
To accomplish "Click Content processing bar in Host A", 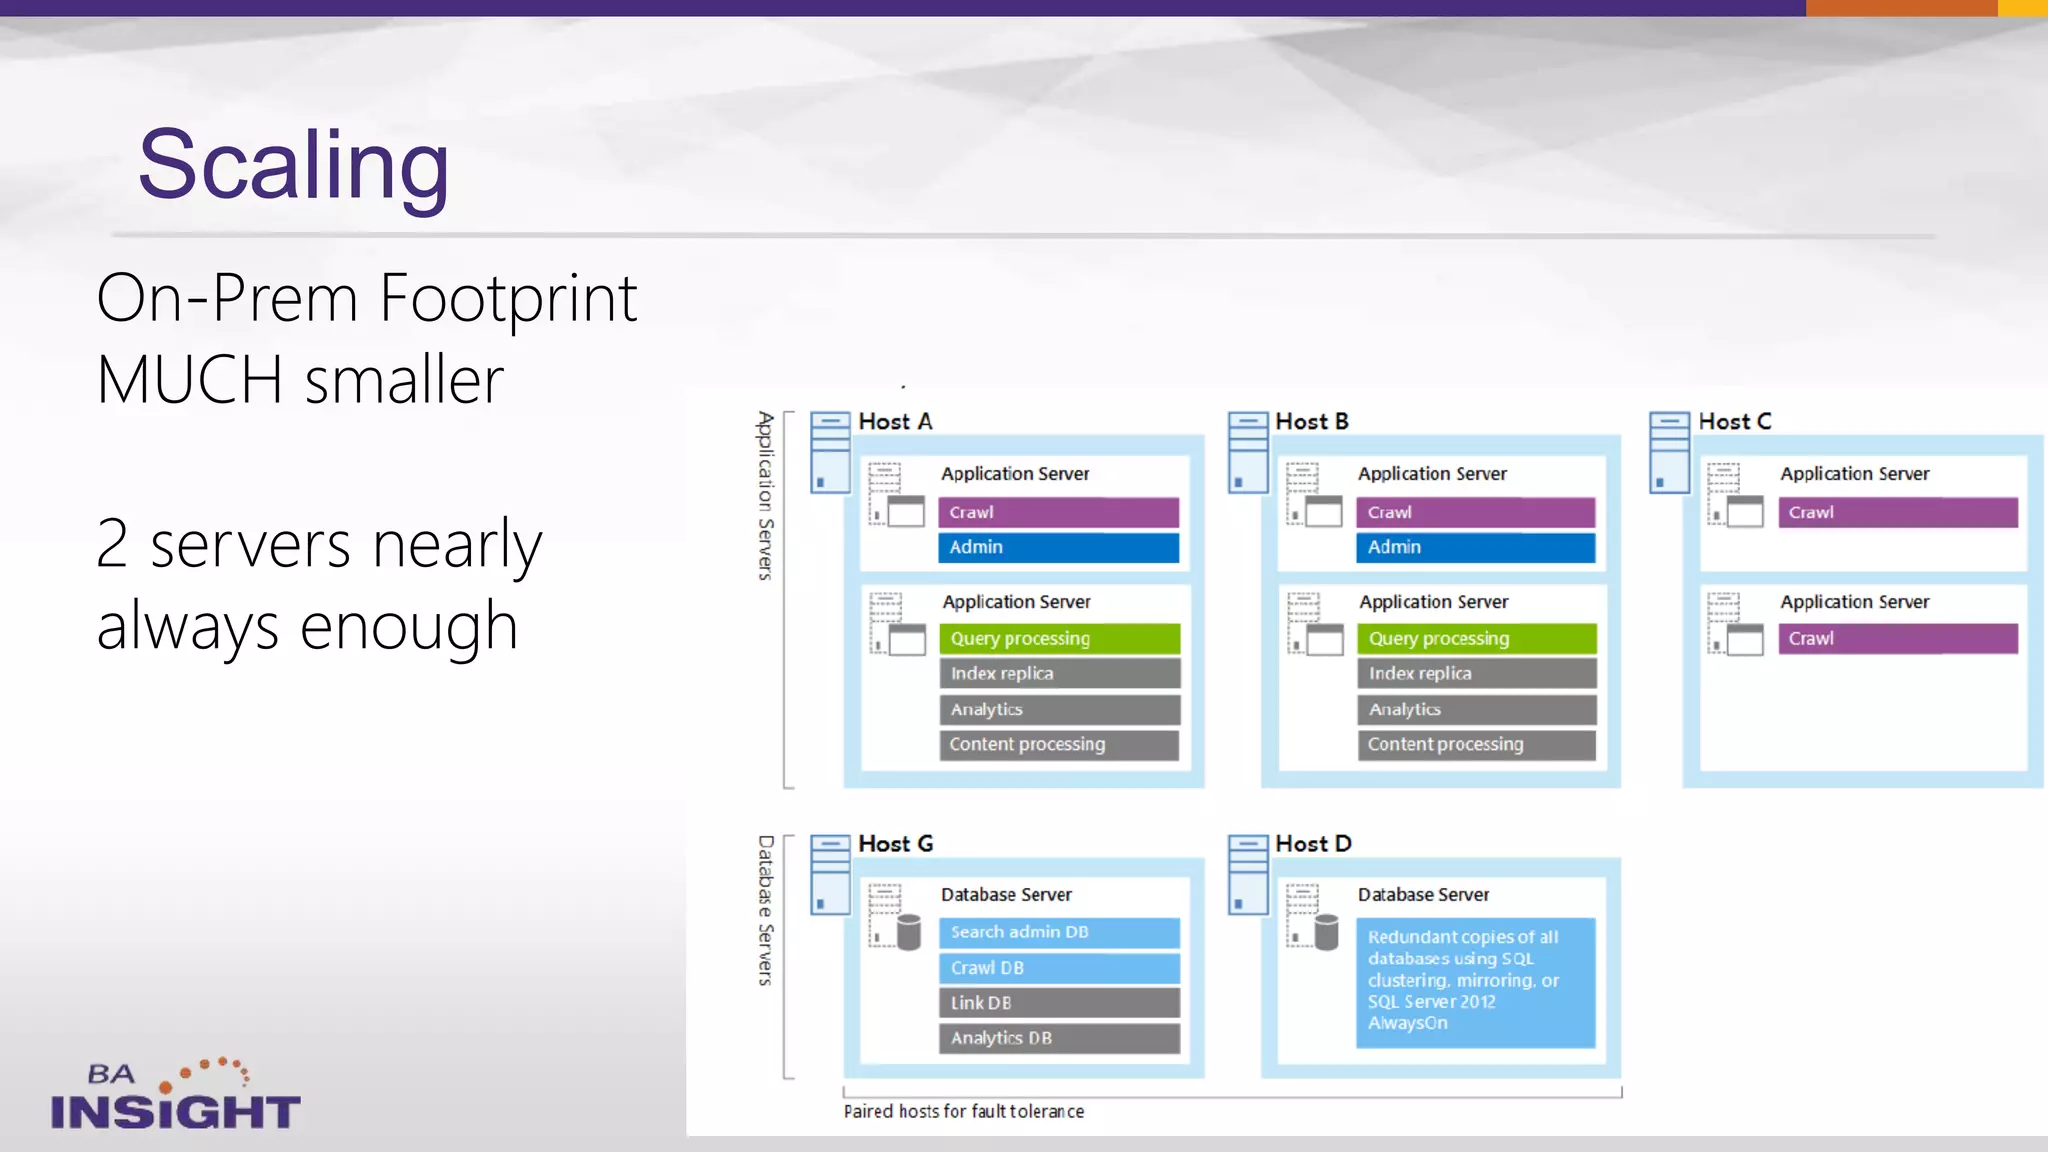I will tap(1059, 745).
